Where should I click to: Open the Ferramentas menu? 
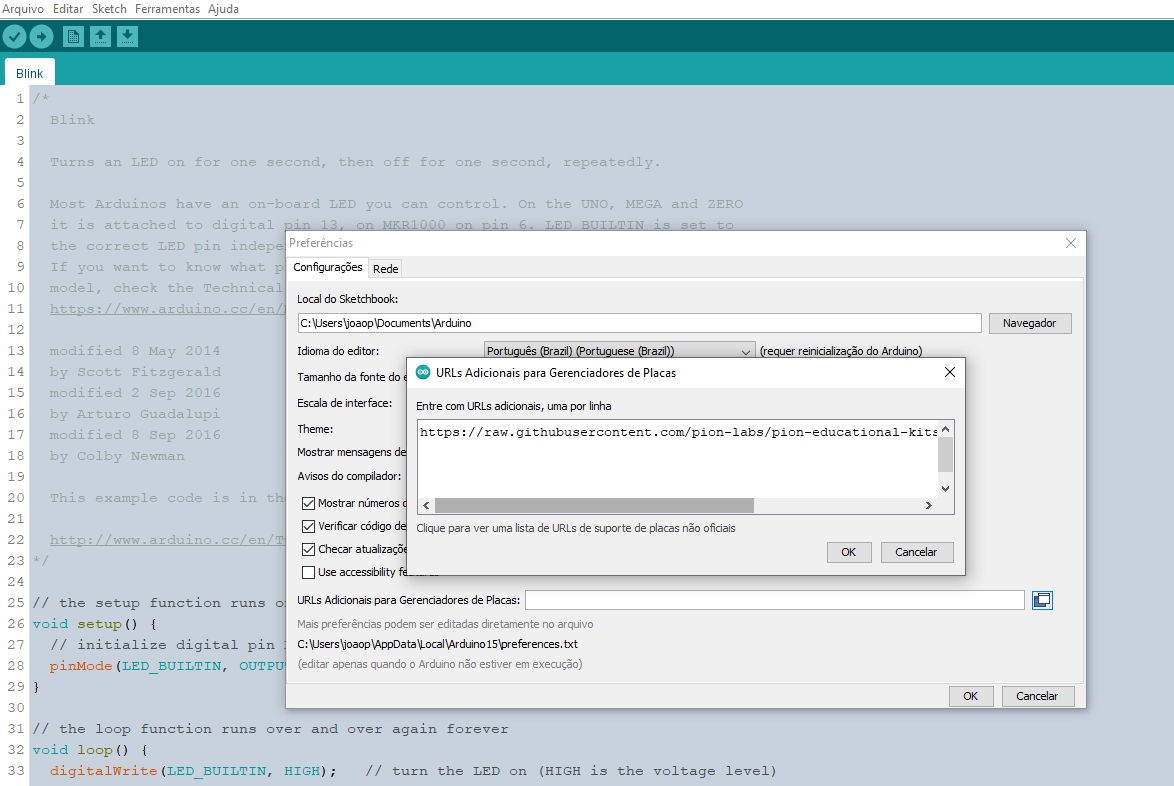pyautogui.click(x=168, y=9)
